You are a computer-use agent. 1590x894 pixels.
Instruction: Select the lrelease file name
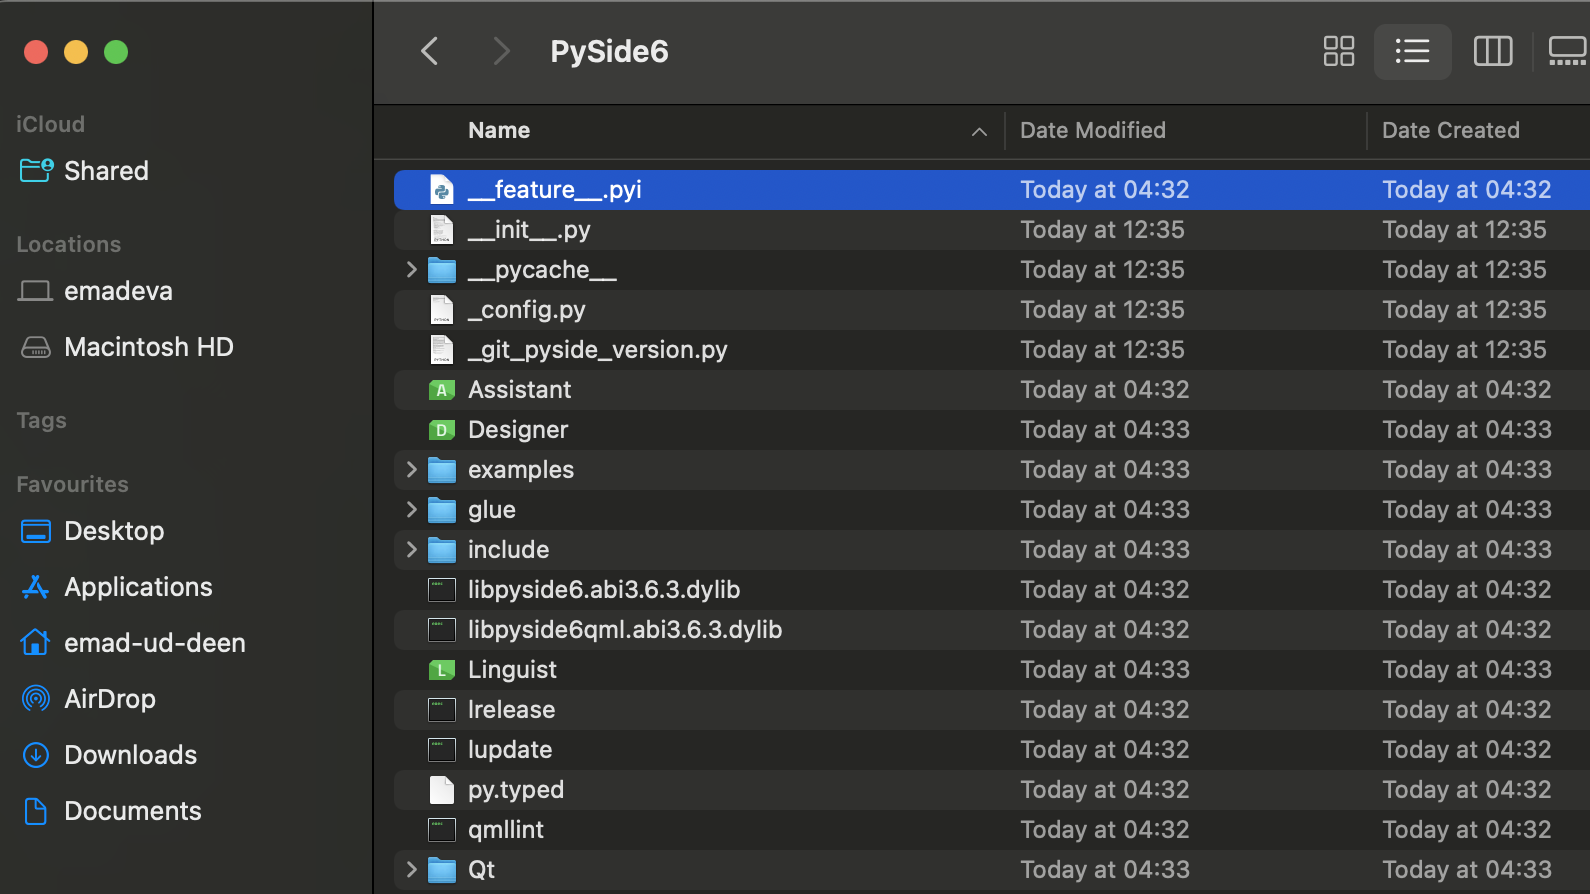tap(511, 710)
